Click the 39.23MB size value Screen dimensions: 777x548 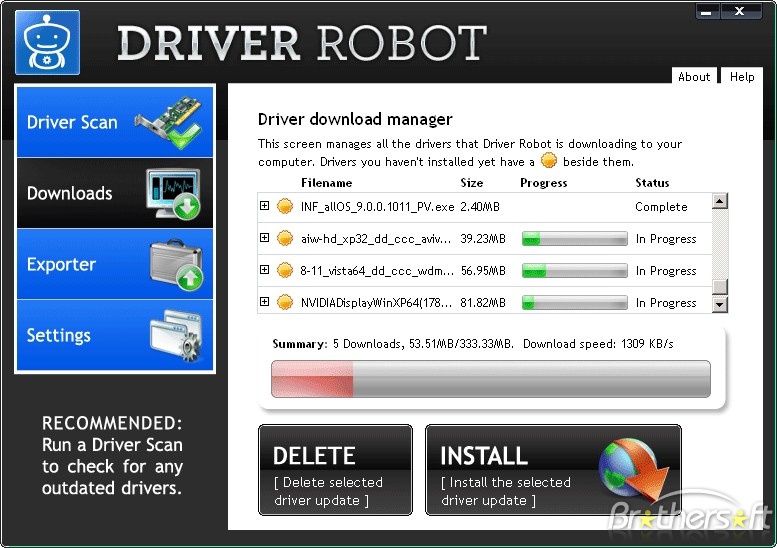pyautogui.click(x=483, y=239)
